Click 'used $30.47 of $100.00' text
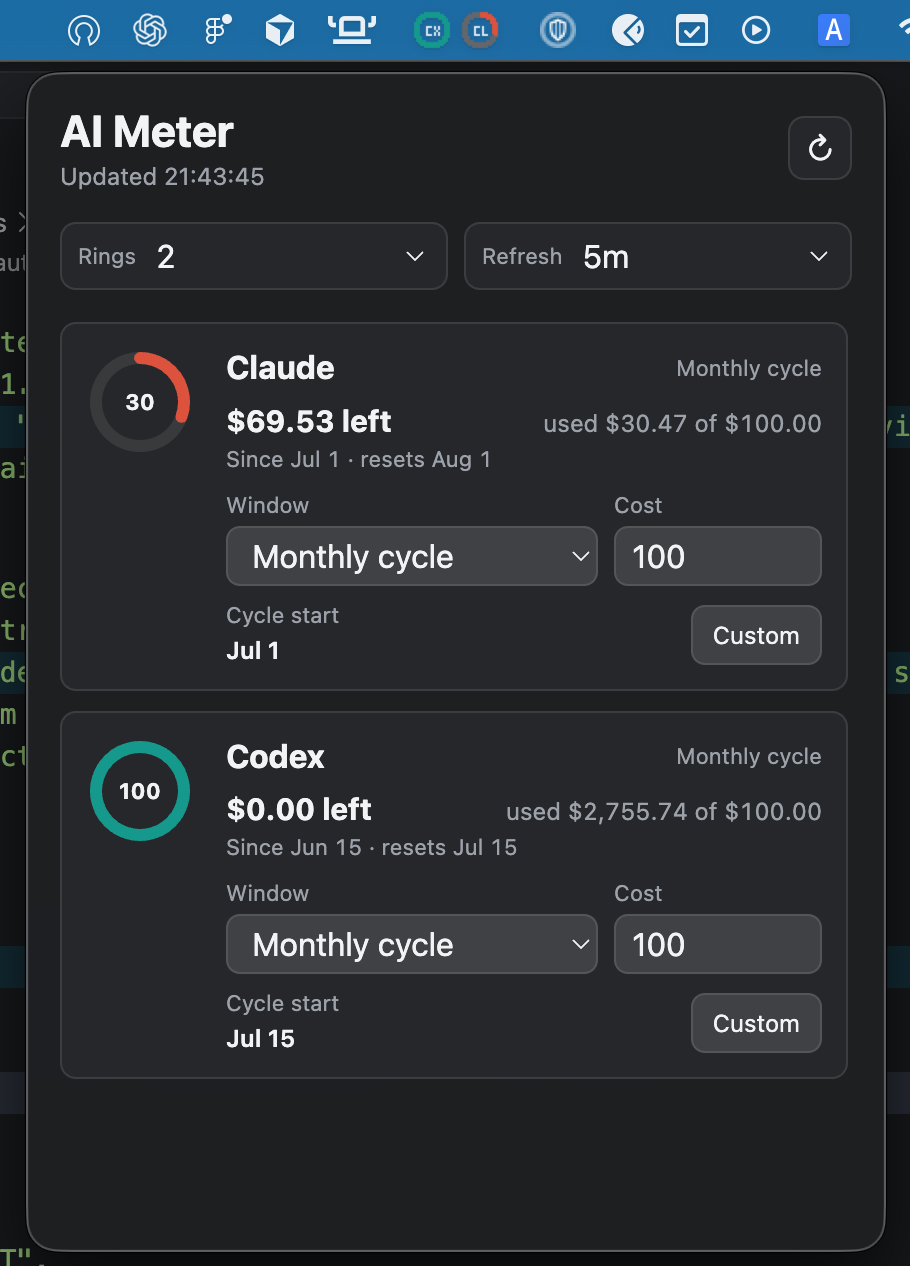This screenshot has width=910, height=1266. point(682,424)
